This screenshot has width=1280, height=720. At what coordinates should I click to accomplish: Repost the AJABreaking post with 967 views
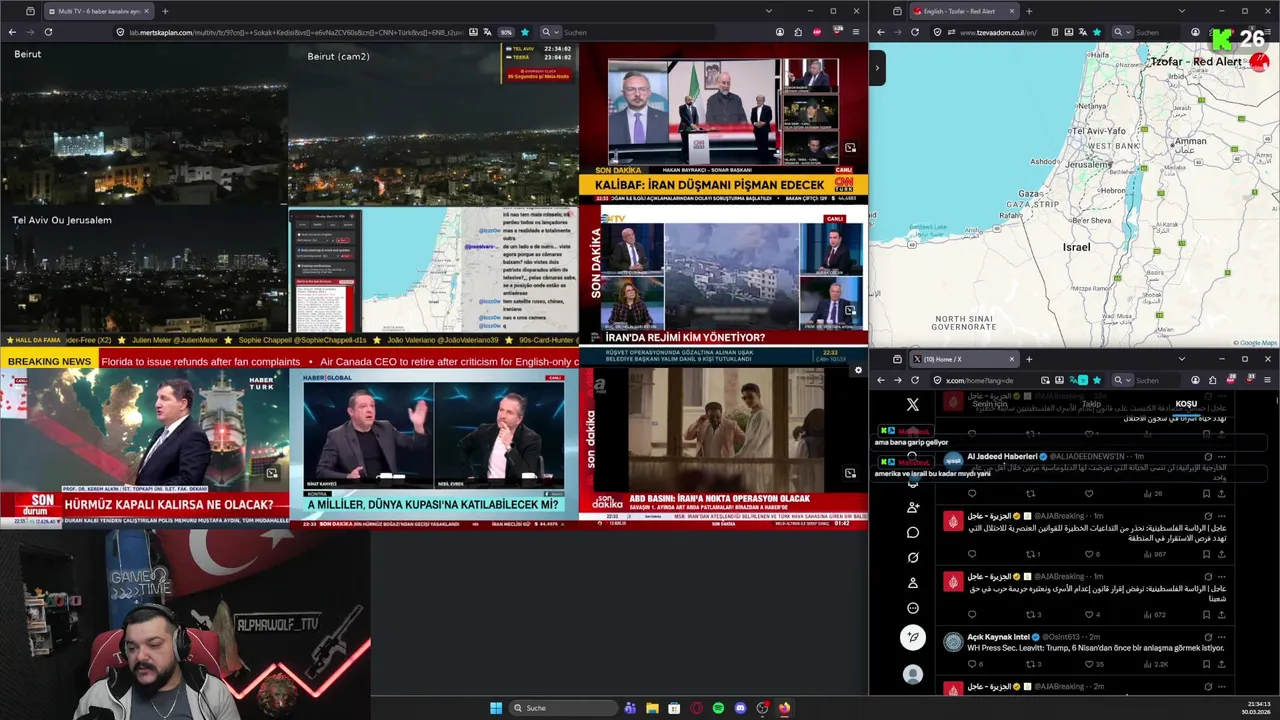(1031, 554)
